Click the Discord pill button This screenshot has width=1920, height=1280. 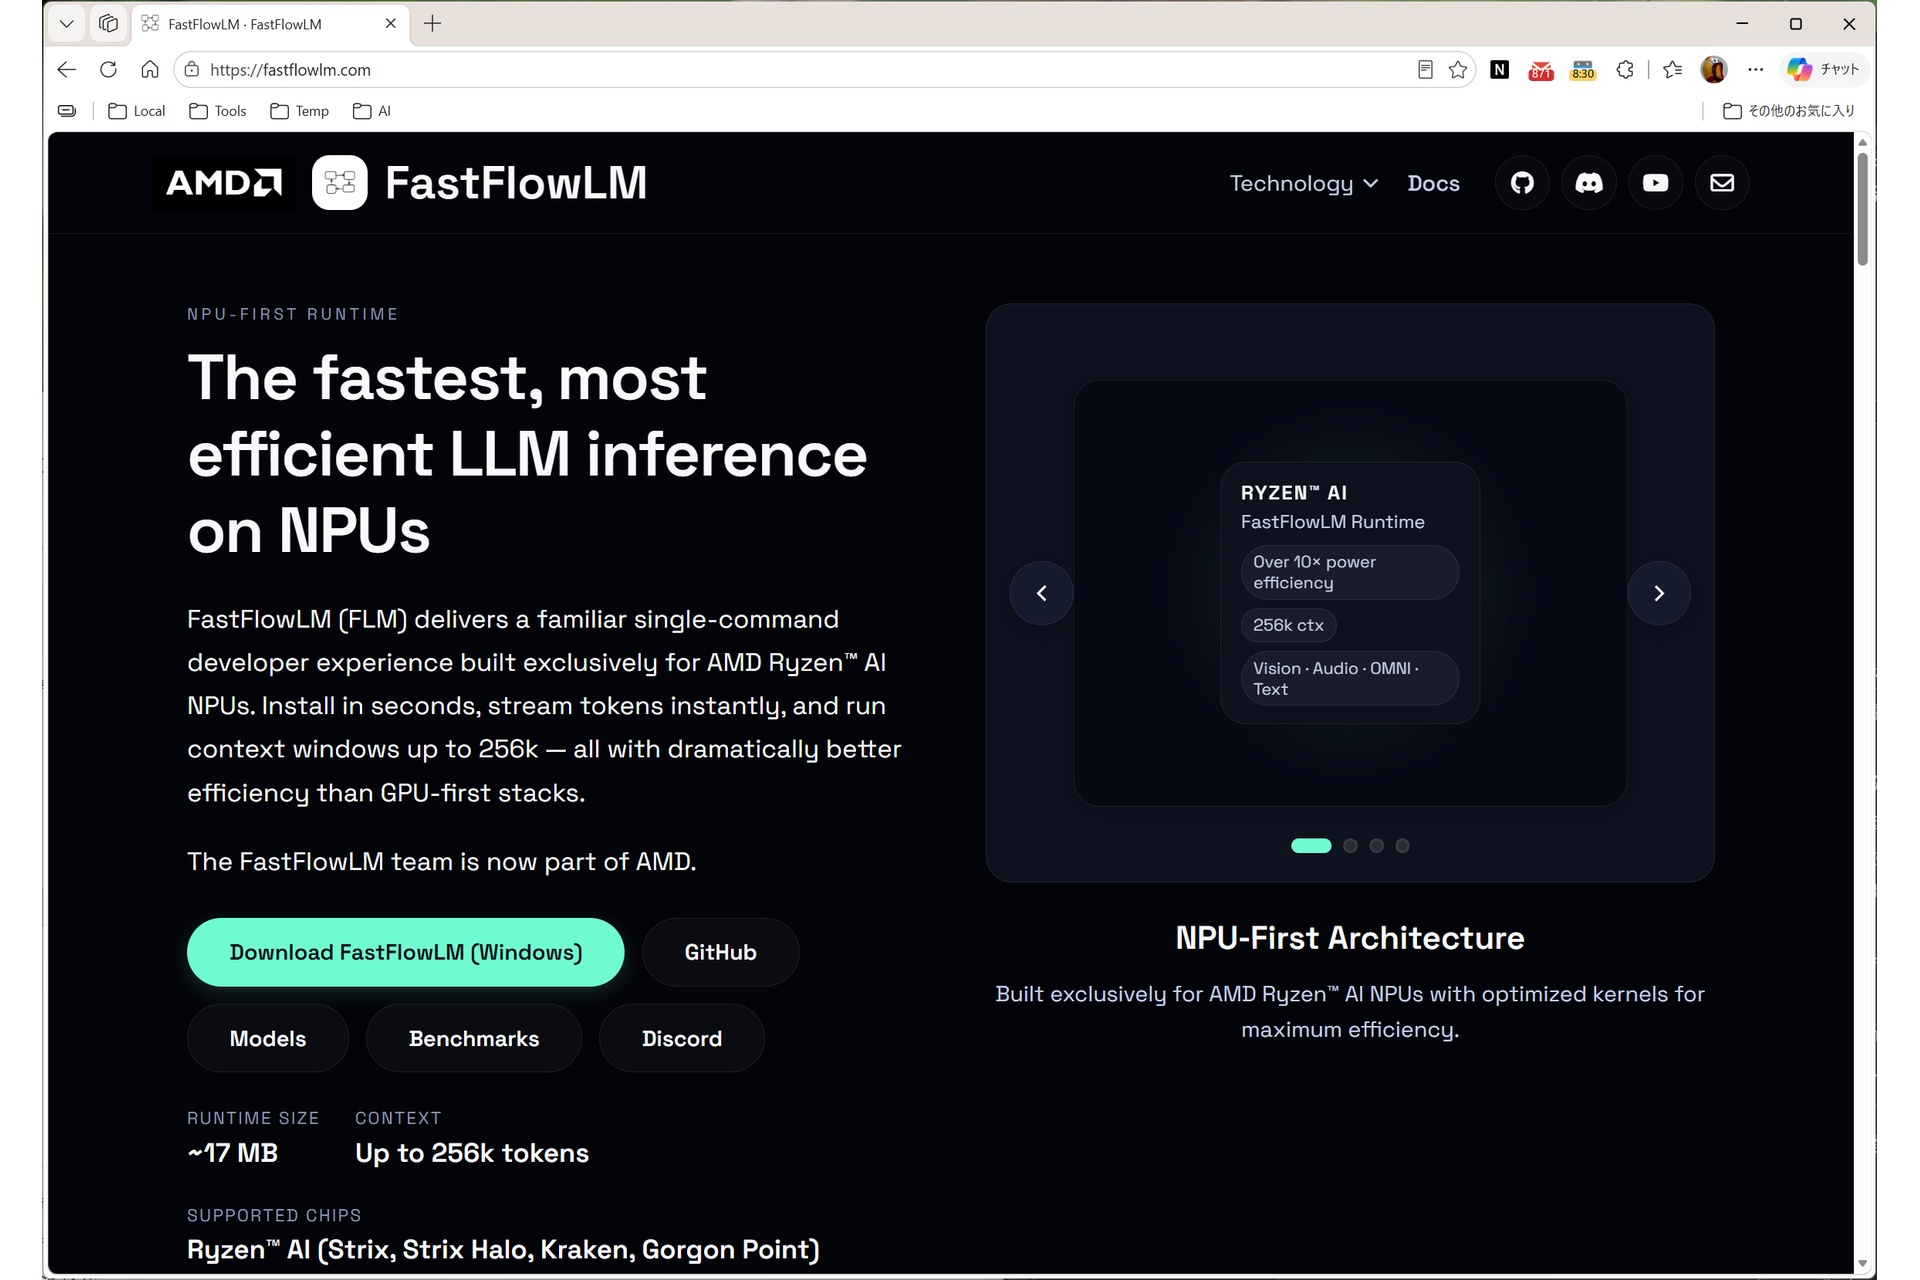point(682,1038)
